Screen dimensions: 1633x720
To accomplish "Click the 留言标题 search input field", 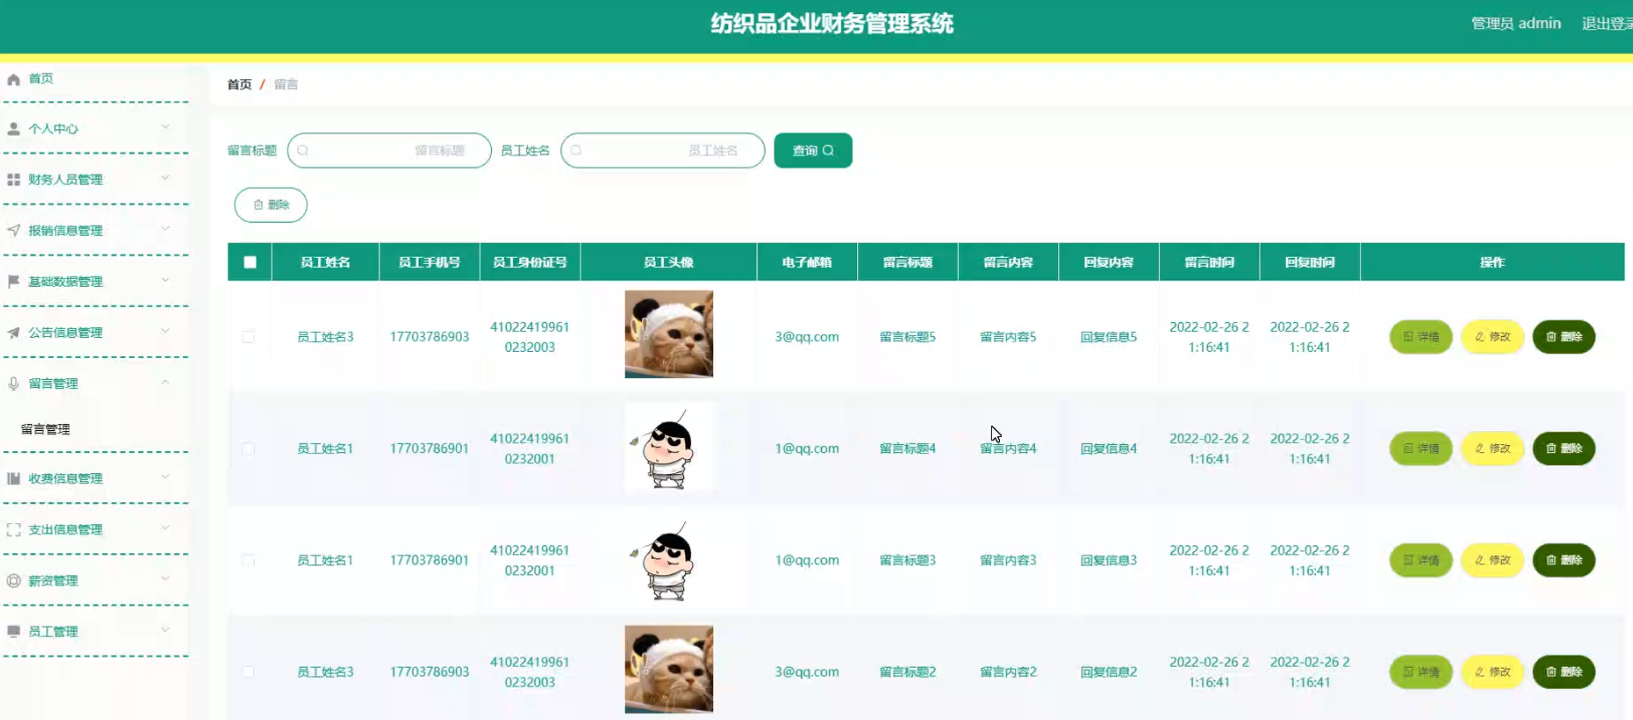I will (390, 151).
